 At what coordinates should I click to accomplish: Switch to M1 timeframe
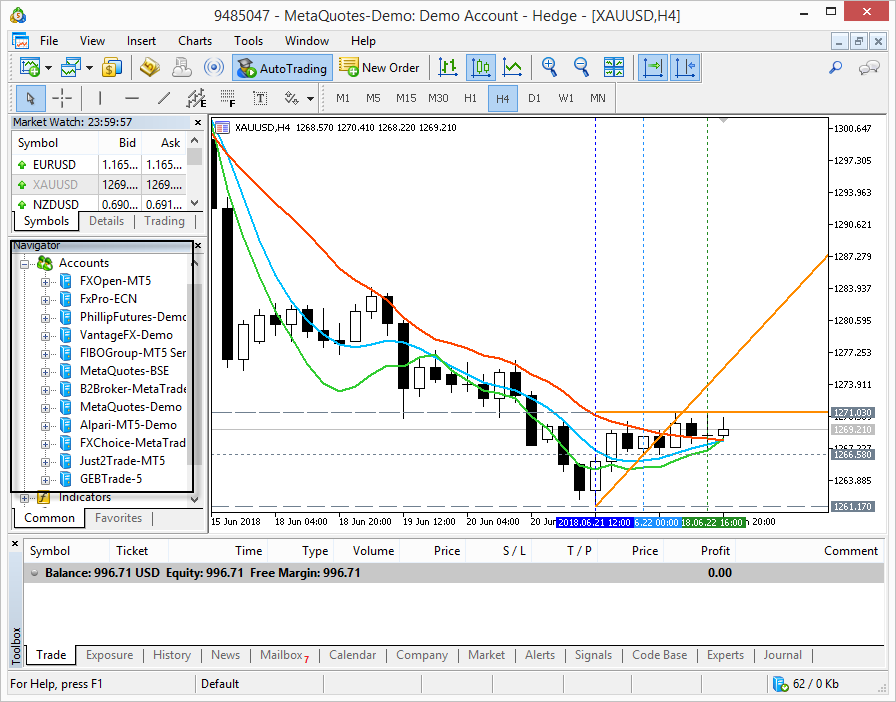click(x=343, y=98)
